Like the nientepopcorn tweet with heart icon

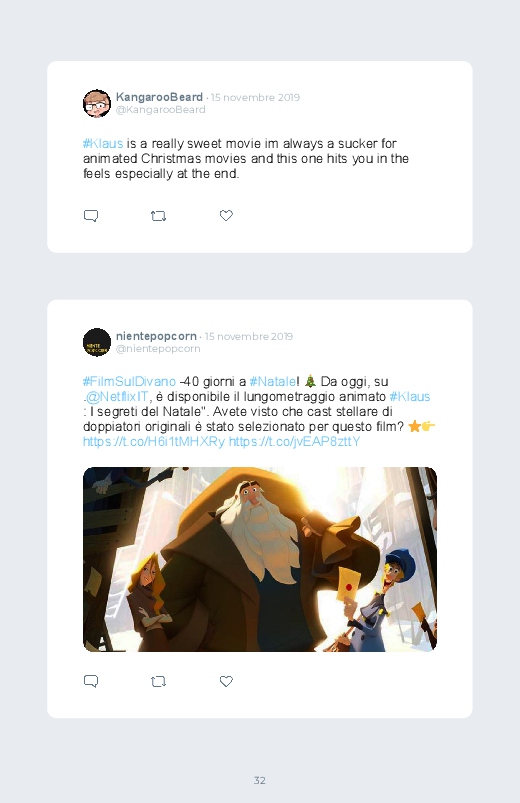click(226, 681)
